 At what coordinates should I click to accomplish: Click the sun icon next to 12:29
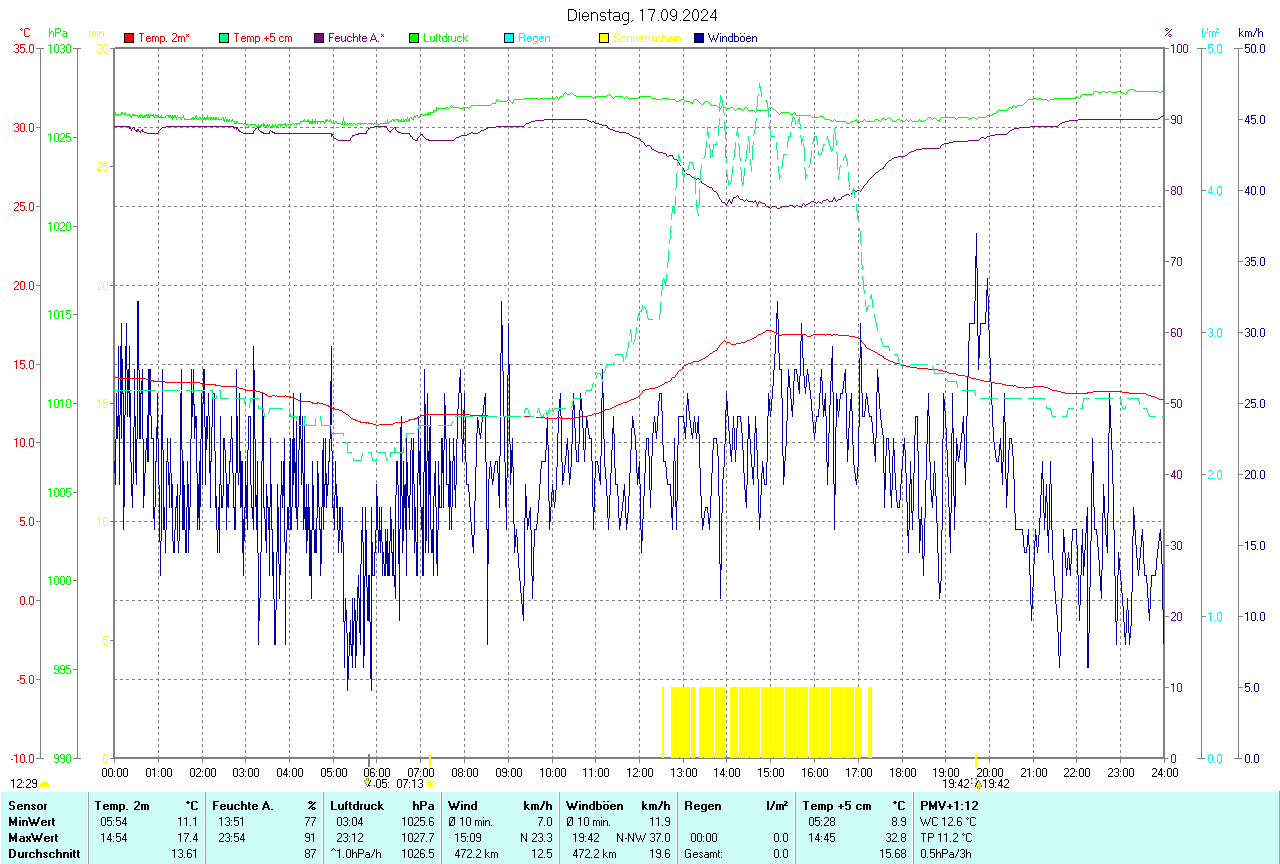[44, 784]
